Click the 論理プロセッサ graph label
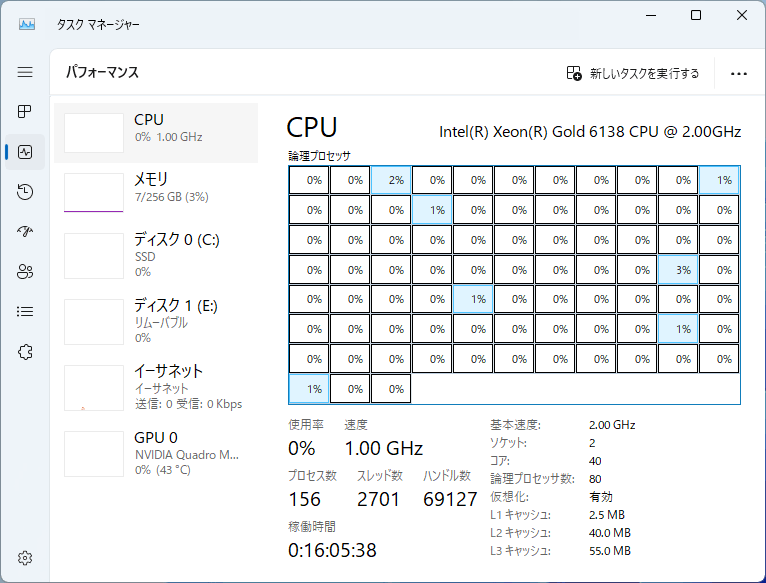The height and width of the screenshot is (583, 766). pos(319,156)
